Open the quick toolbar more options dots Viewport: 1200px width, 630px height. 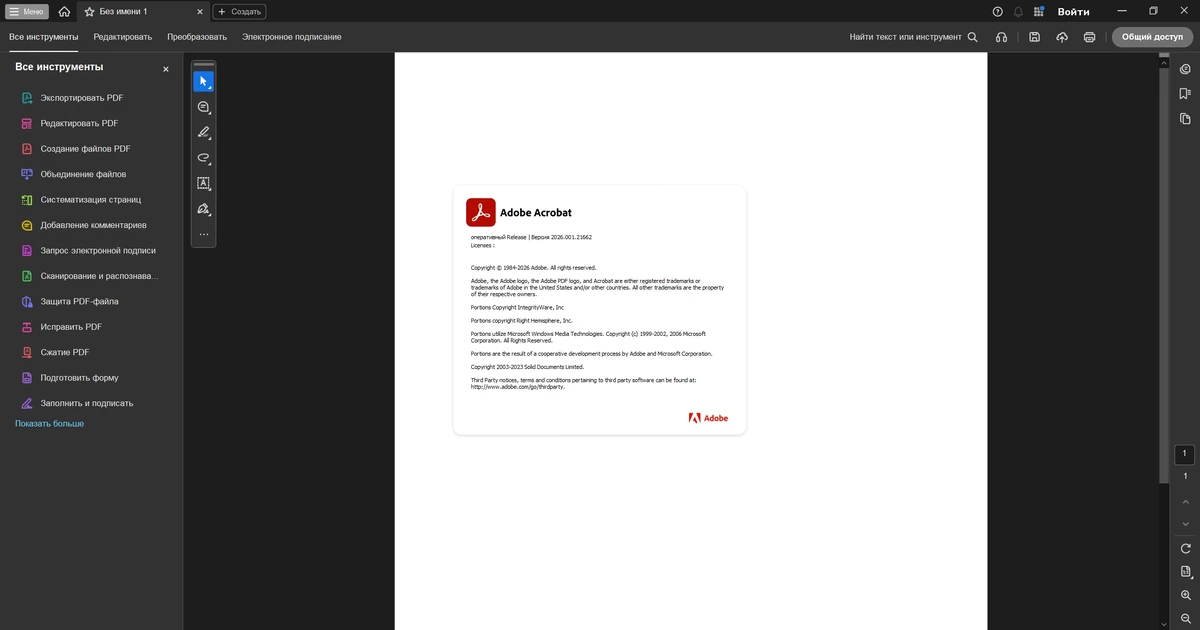coord(203,234)
